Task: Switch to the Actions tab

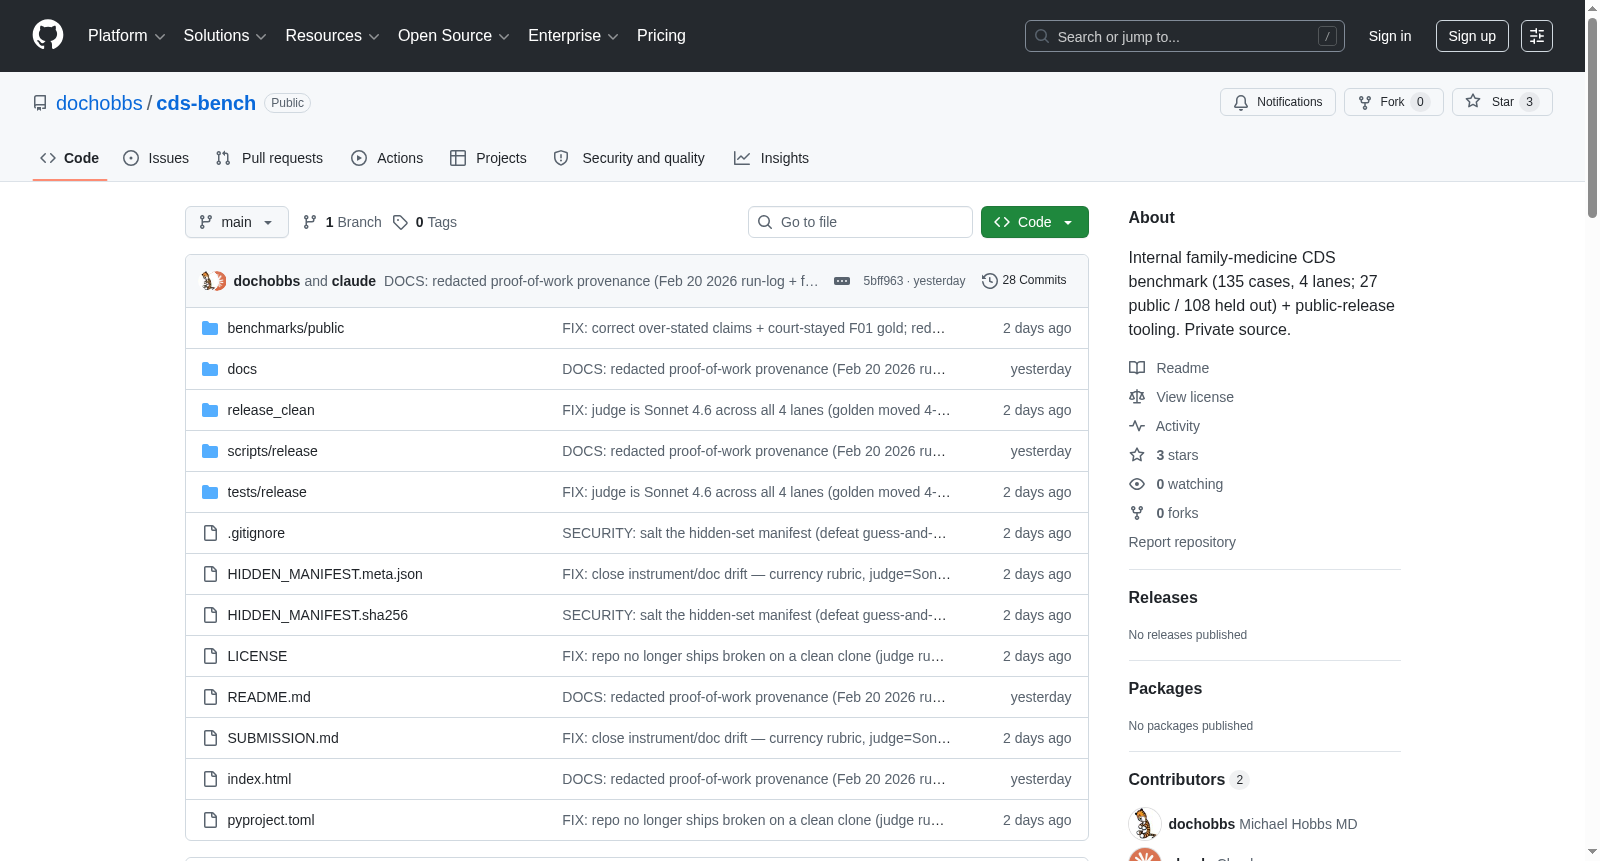Action: (x=387, y=158)
